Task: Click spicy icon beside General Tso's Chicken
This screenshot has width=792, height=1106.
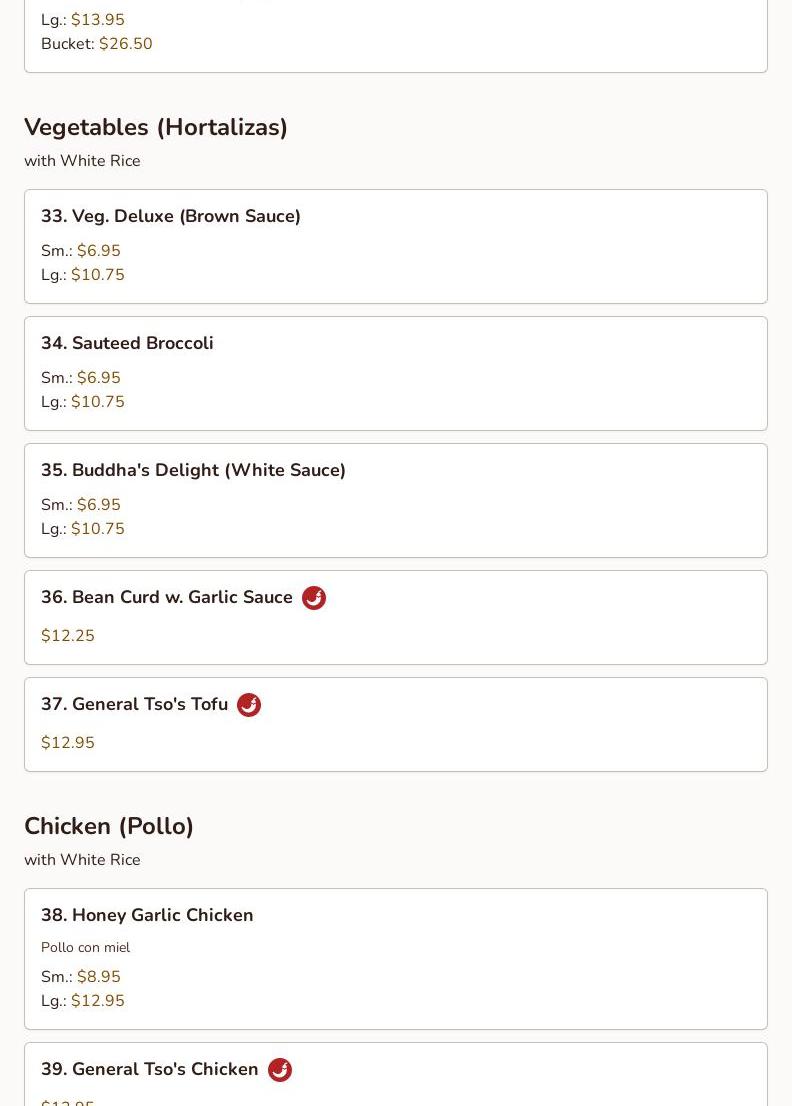Action: pyautogui.click(x=280, y=1069)
